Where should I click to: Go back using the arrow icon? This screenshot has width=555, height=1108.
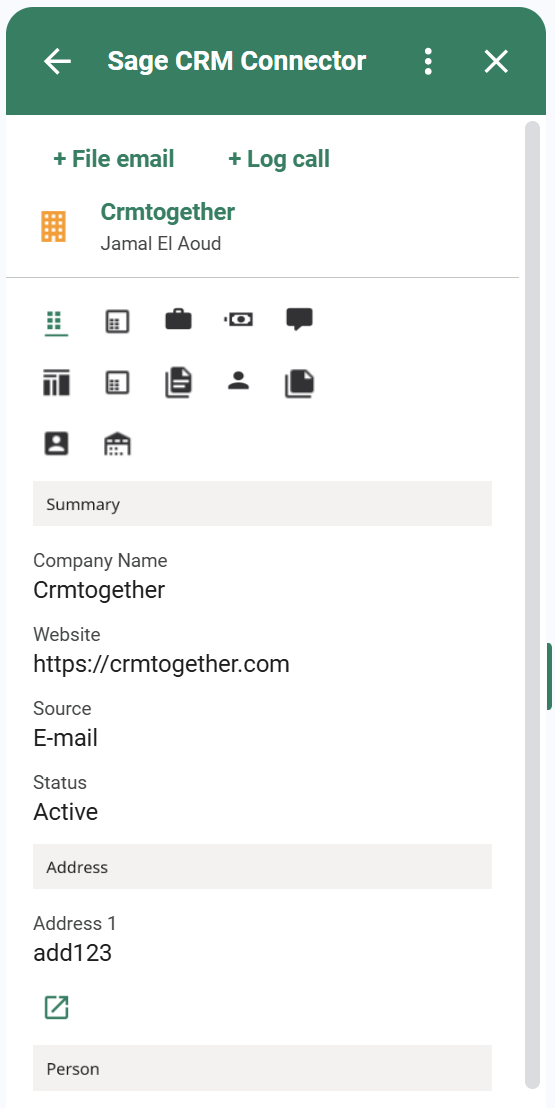coord(57,61)
